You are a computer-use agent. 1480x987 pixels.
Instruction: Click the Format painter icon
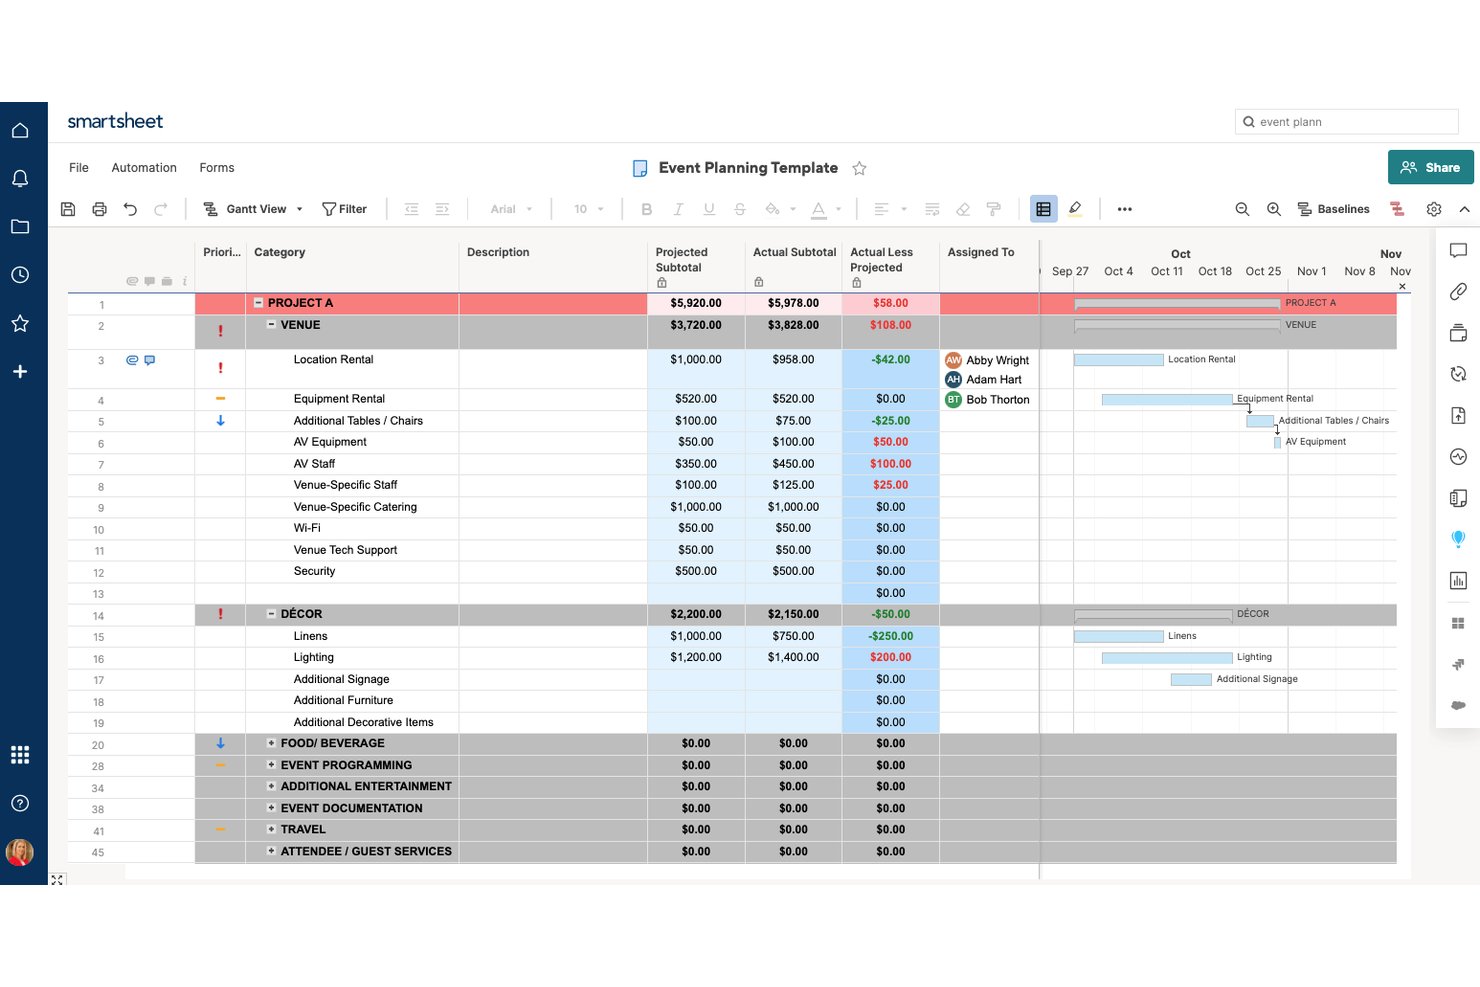click(x=994, y=209)
